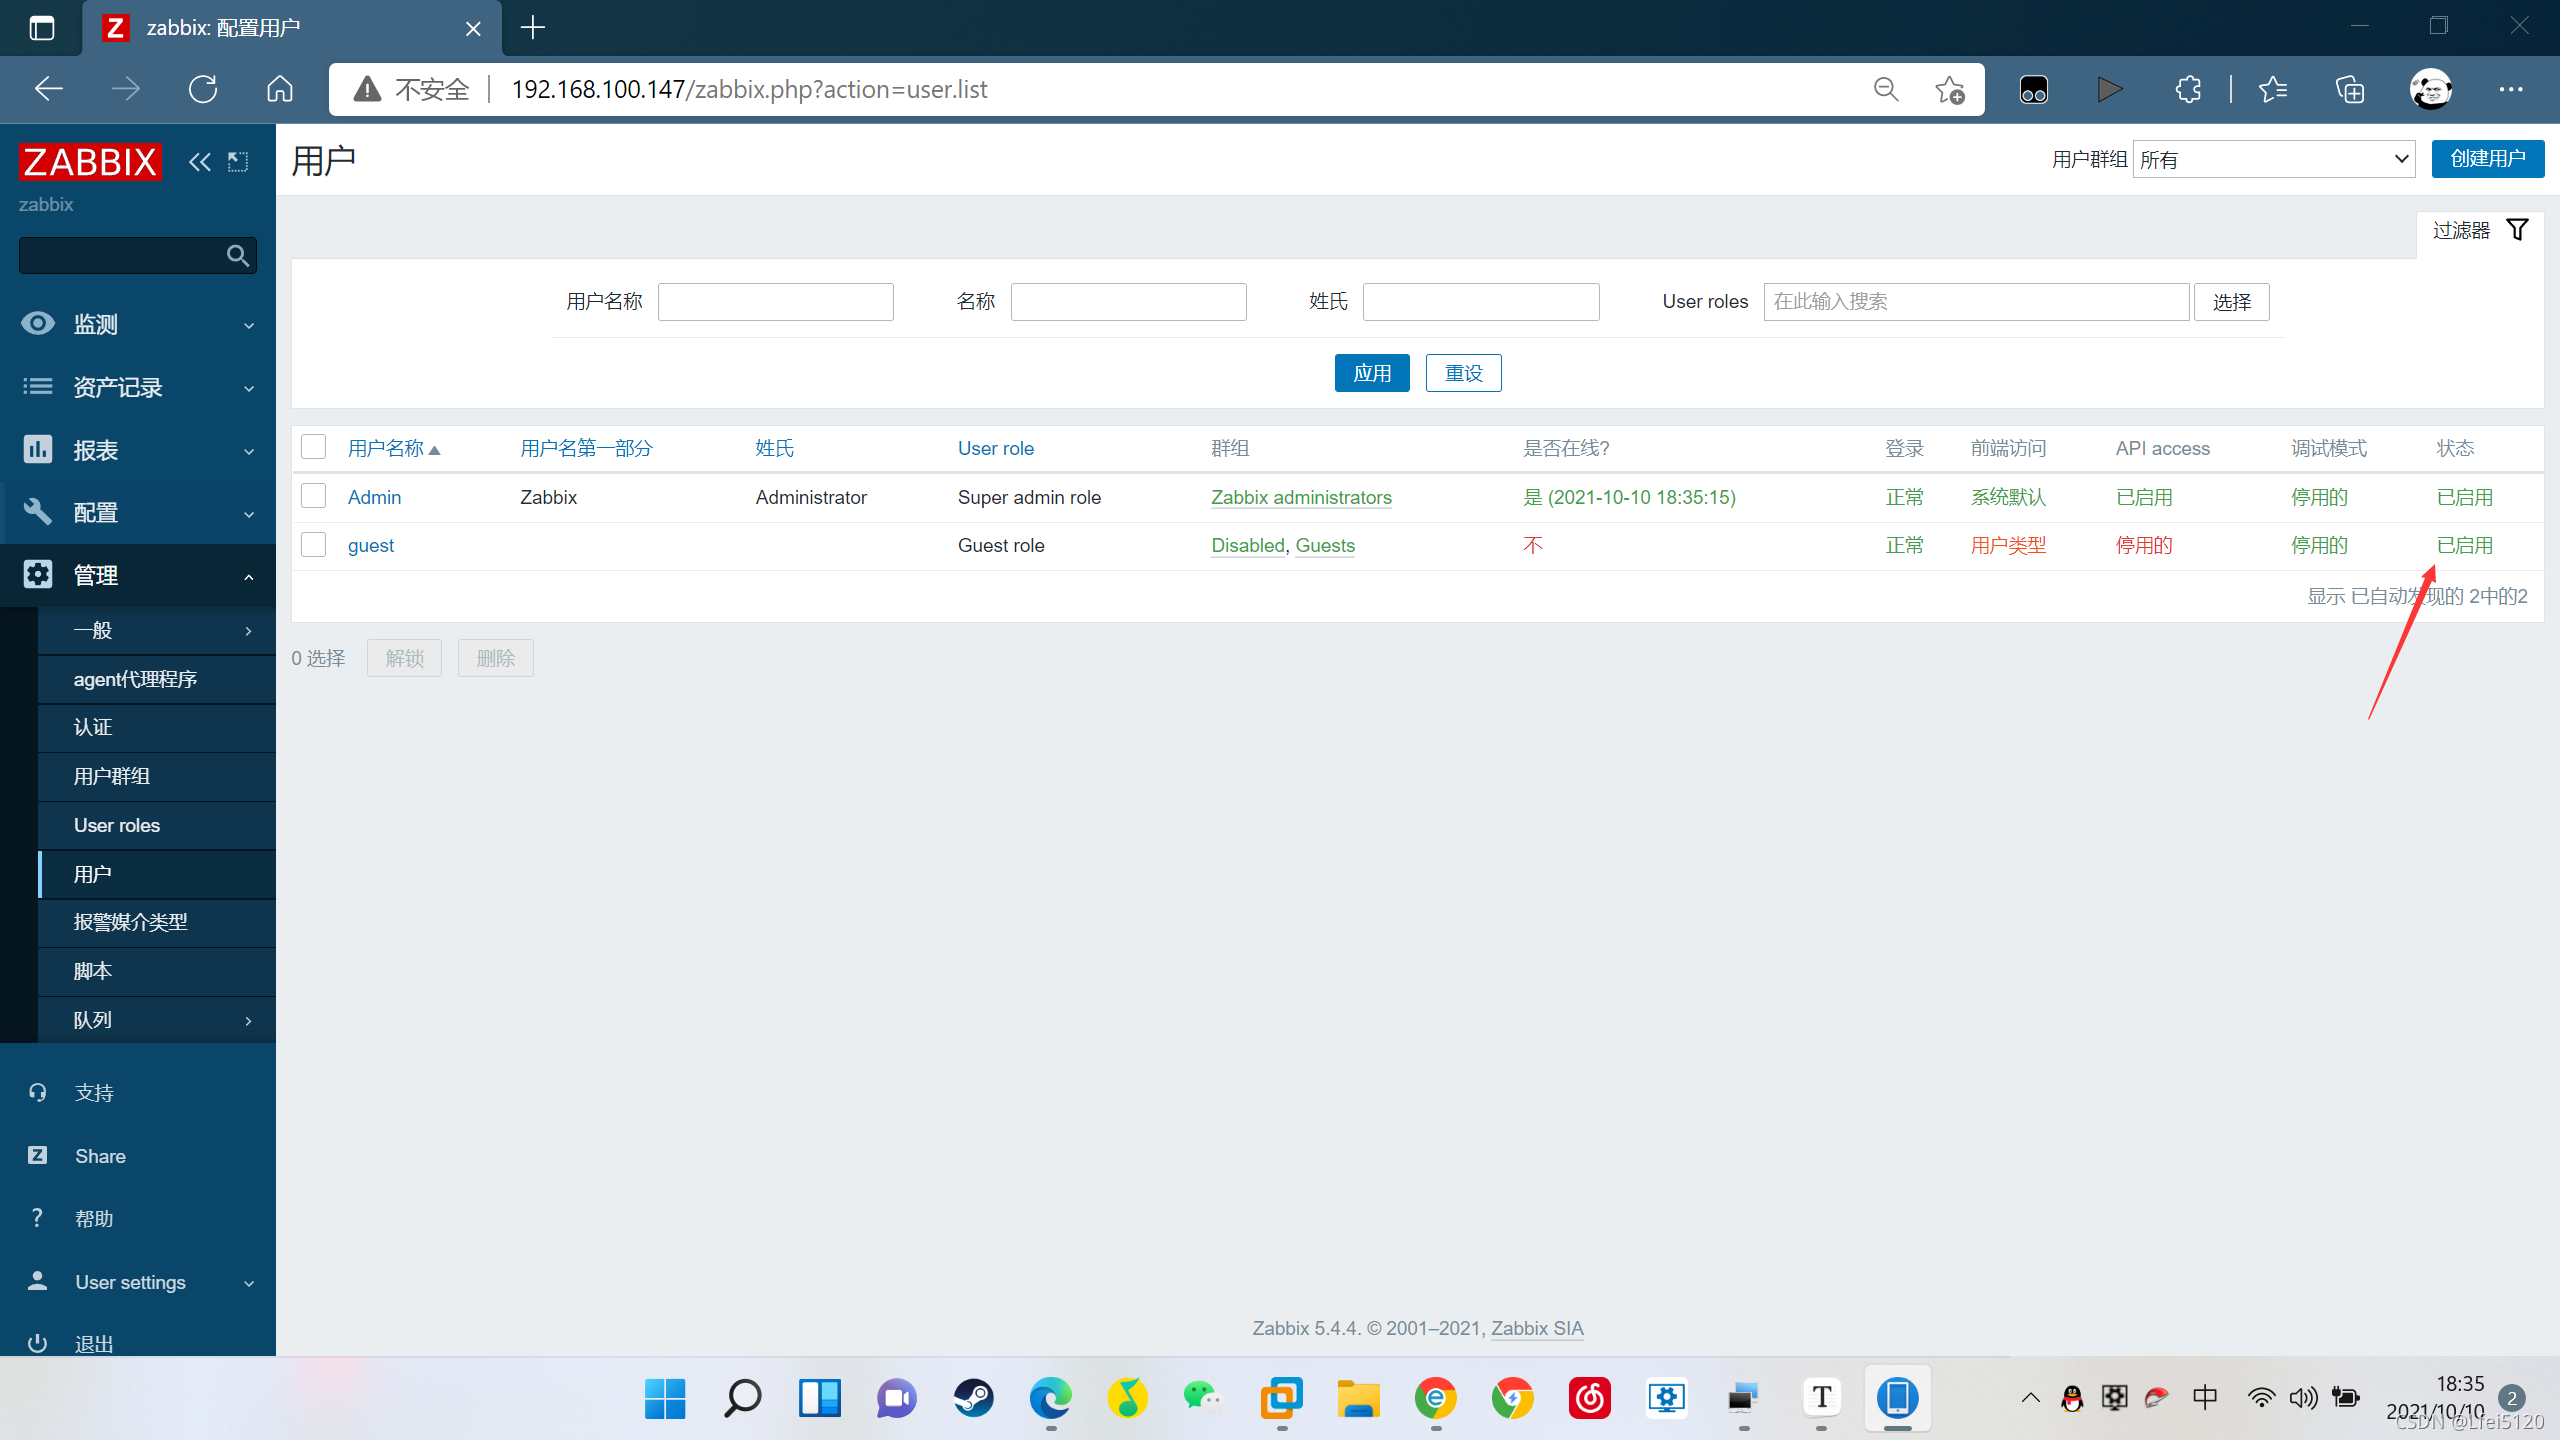This screenshot has height=1440, width=2560.
Task: Open Zabbix administrators group link
Action: tap(1301, 497)
